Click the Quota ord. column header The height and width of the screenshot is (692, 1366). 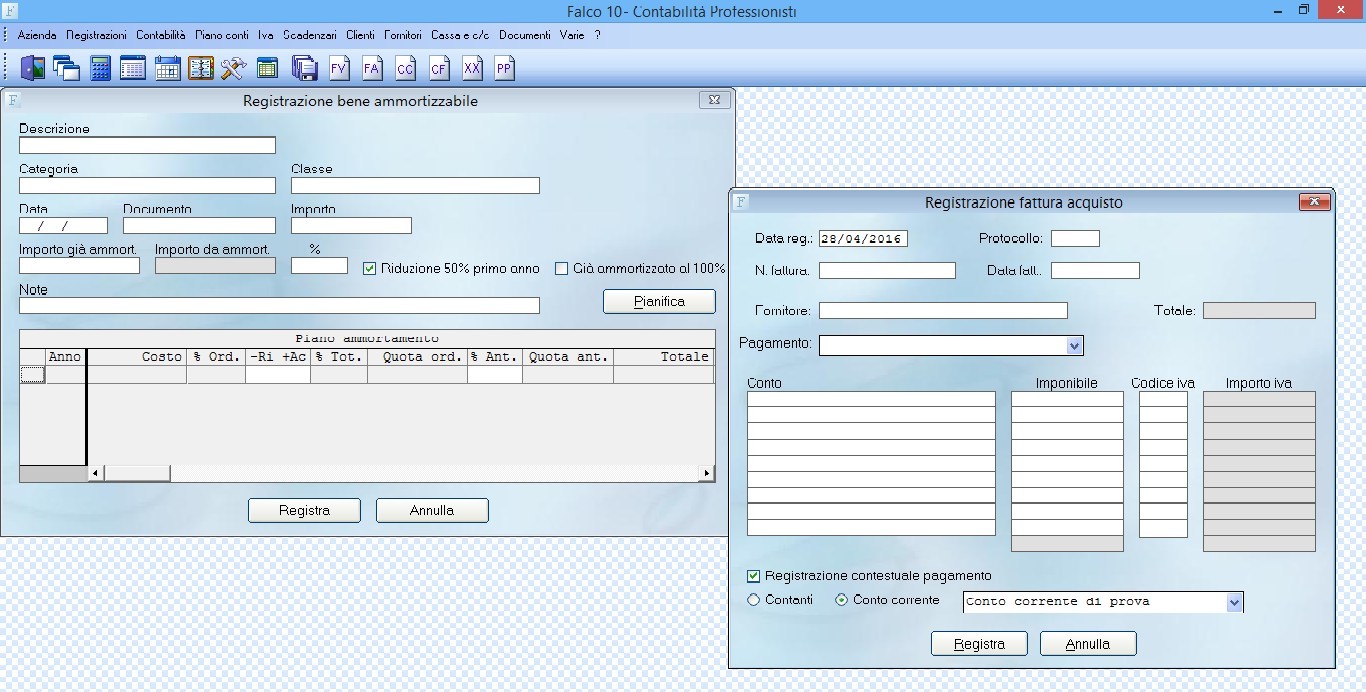coord(417,357)
